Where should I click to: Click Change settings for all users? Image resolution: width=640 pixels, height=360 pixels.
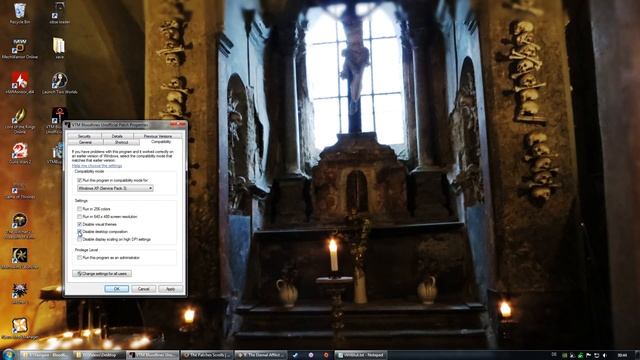pyautogui.click(x=102, y=273)
